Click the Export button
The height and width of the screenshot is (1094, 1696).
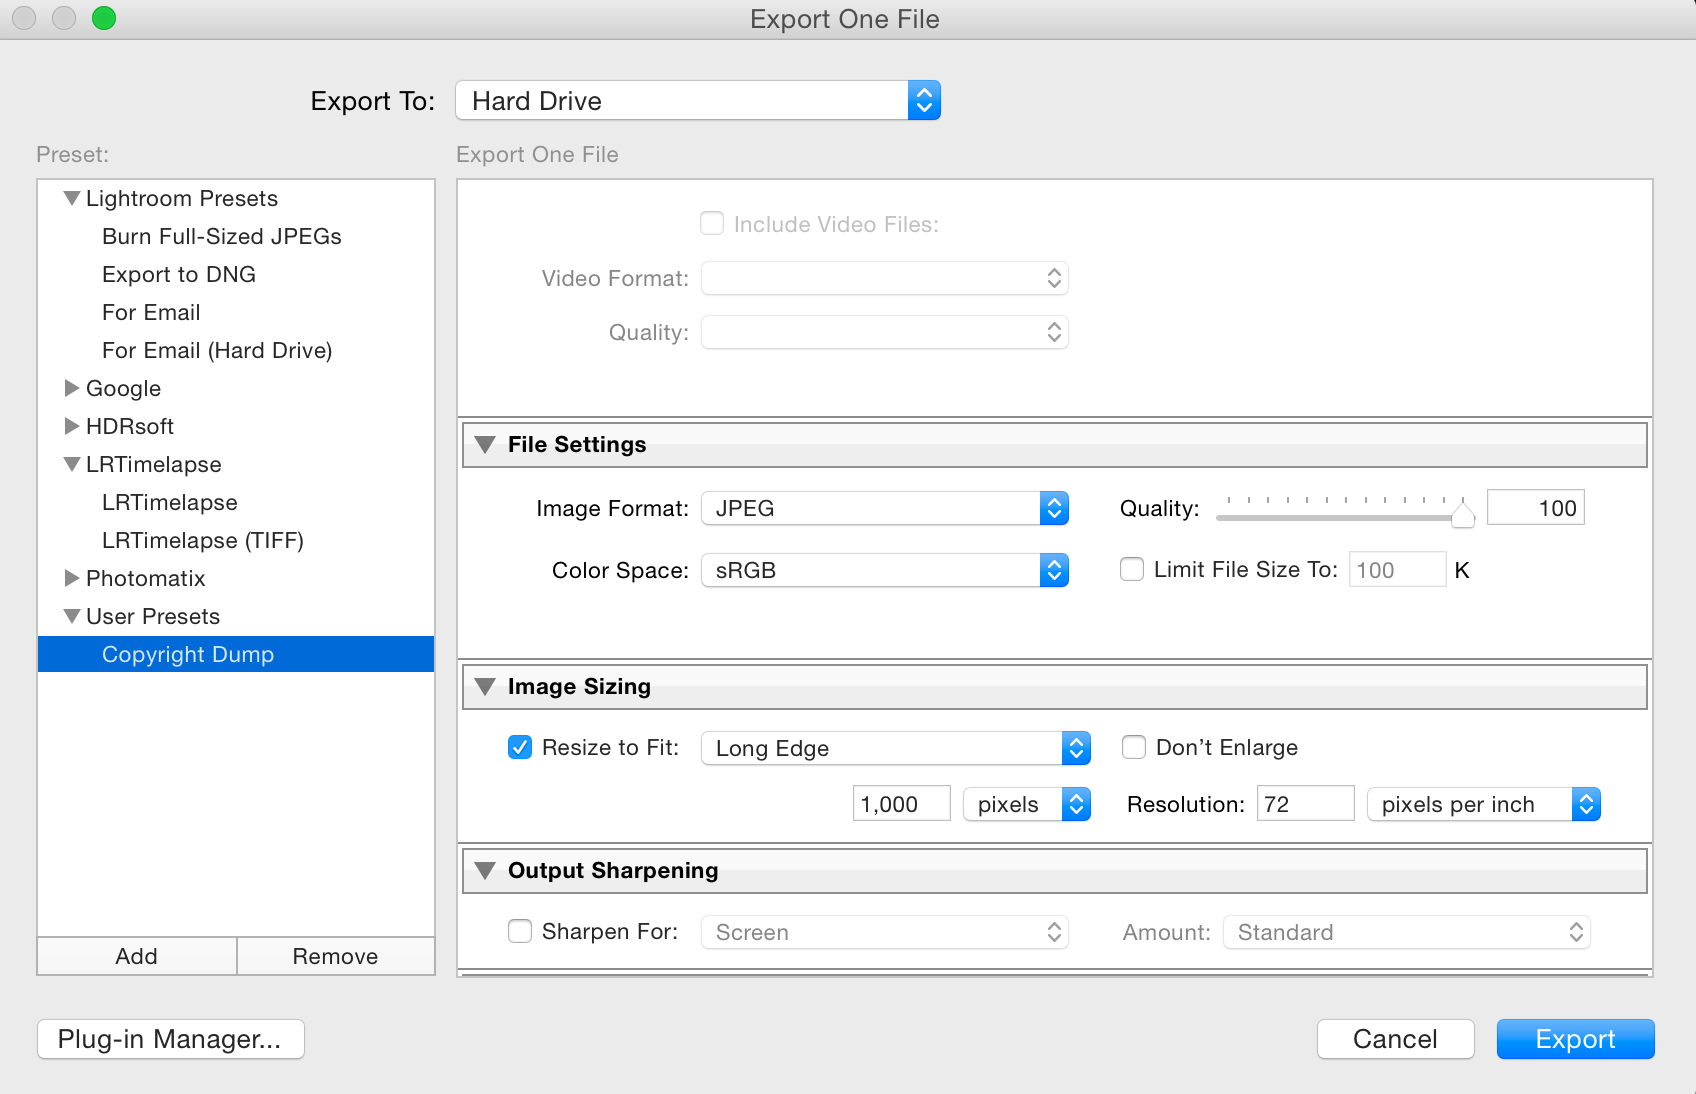[1575, 1039]
